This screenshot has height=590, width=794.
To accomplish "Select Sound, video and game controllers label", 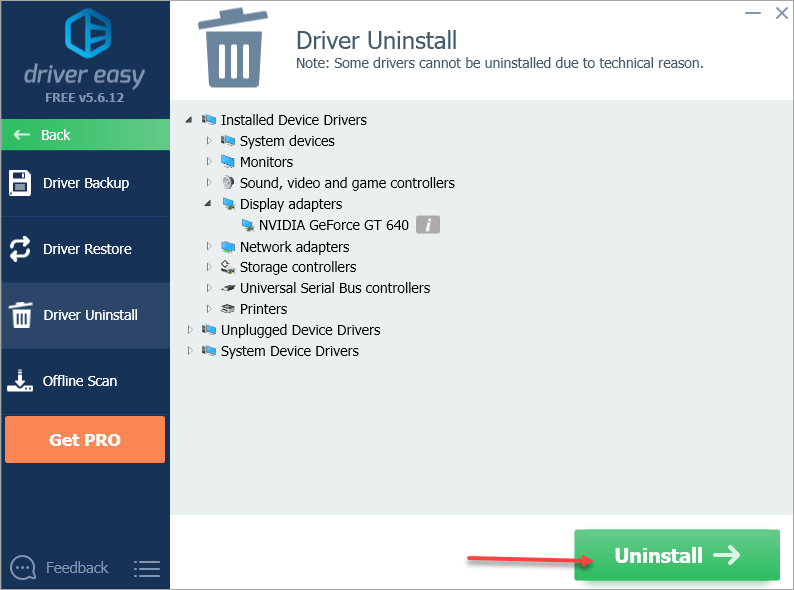I will (x=347, y=183).
